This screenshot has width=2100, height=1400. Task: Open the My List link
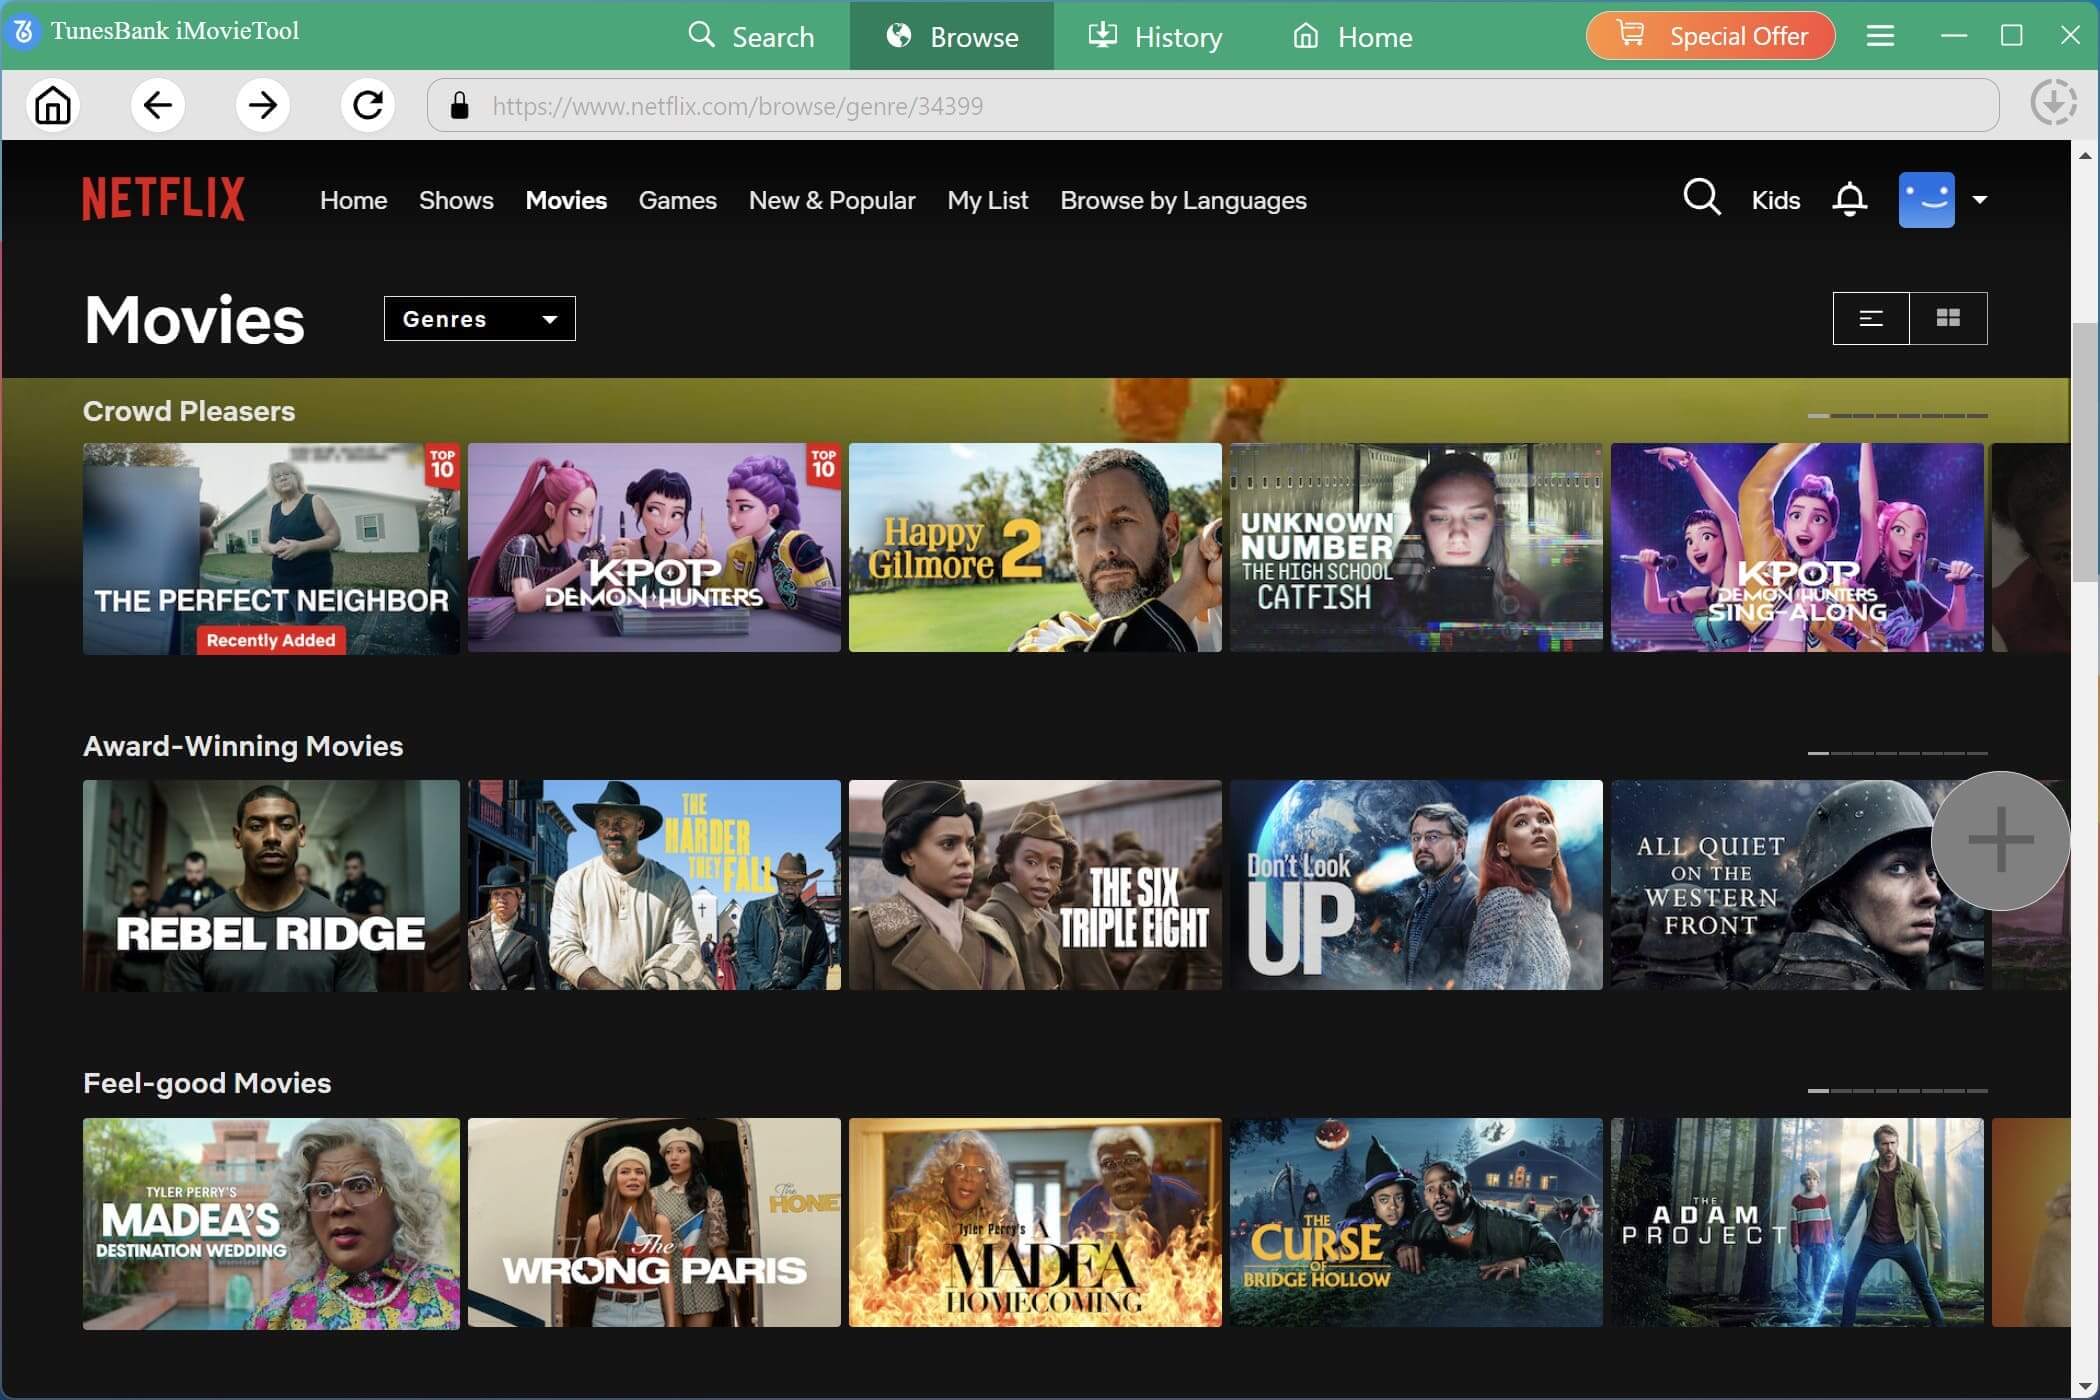pos(987,200)
